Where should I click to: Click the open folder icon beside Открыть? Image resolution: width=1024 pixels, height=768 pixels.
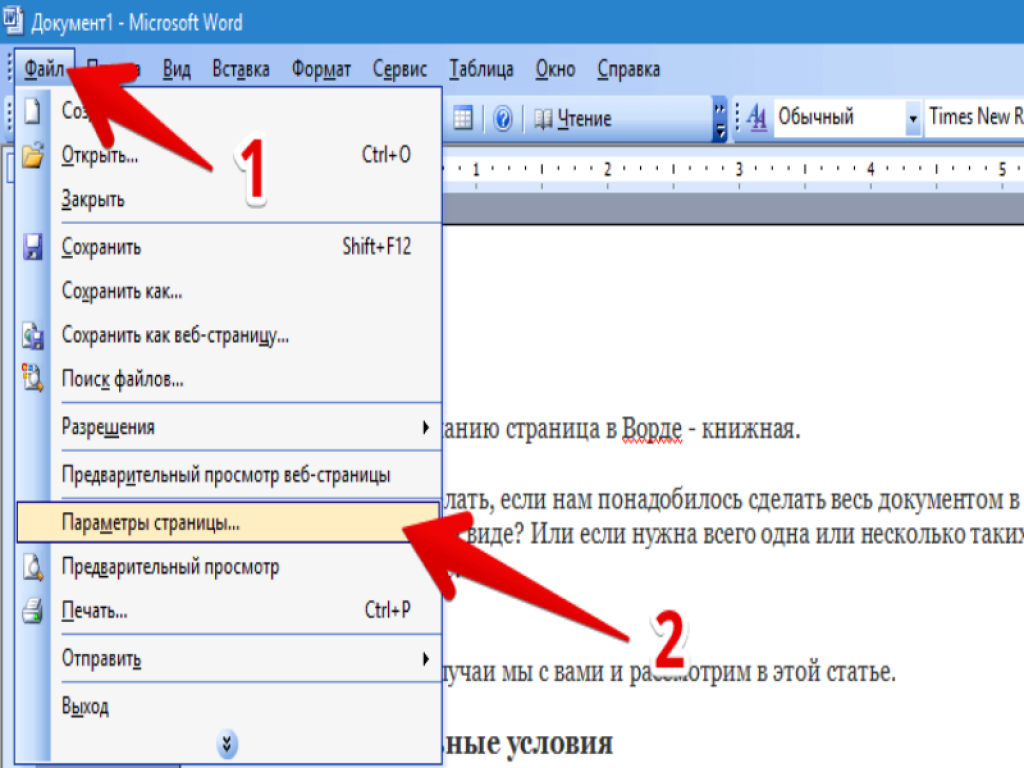pyautogui.click(x=32, y=155)
